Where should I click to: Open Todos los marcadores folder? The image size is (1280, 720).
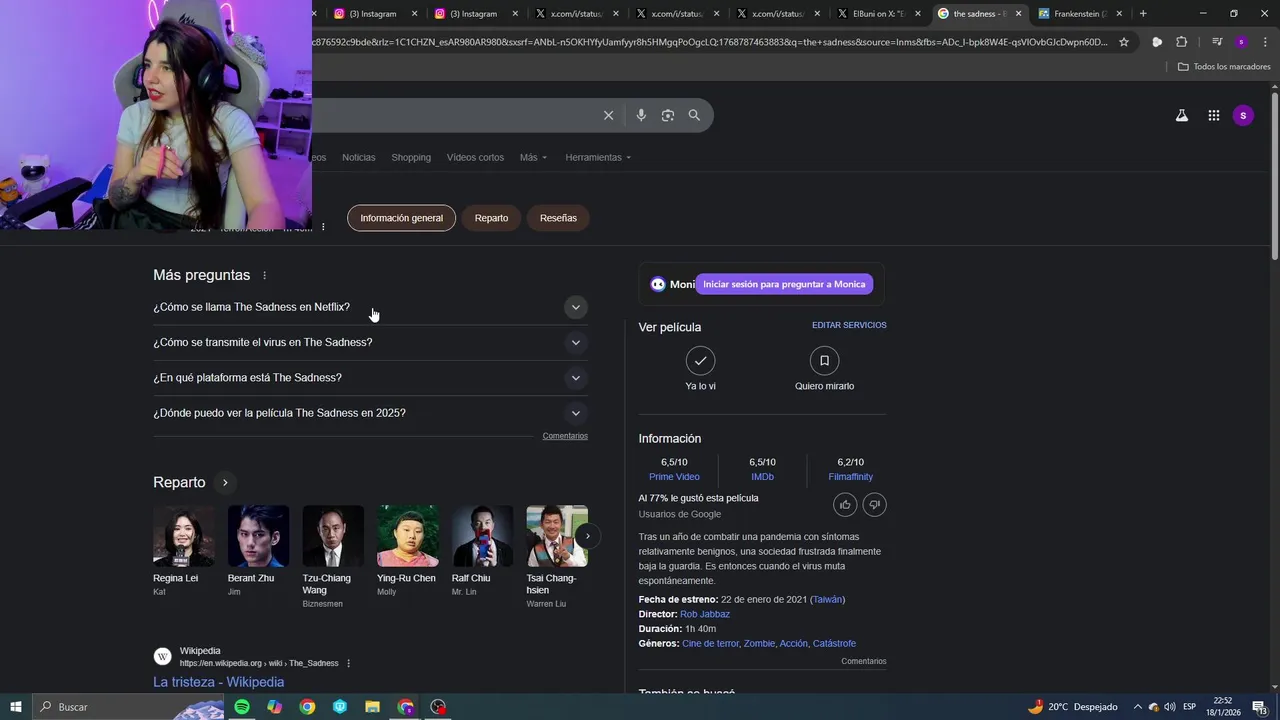coord(1224,67)
